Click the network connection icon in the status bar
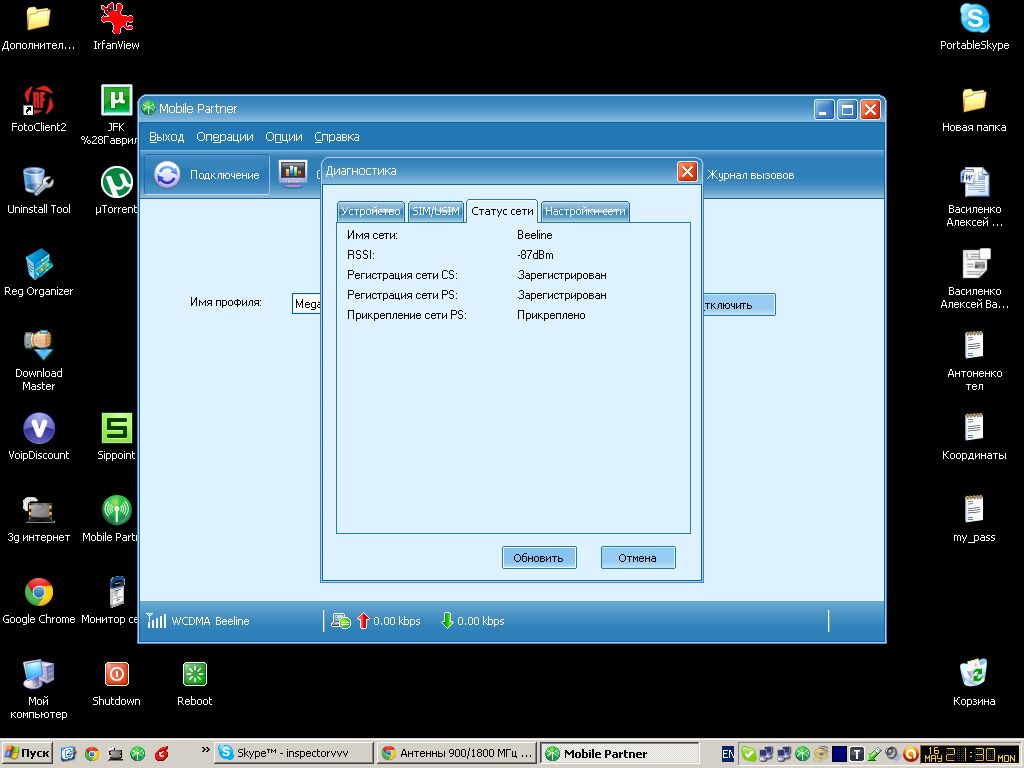Viewport: 1024px width, 768px height. point(340,620)
